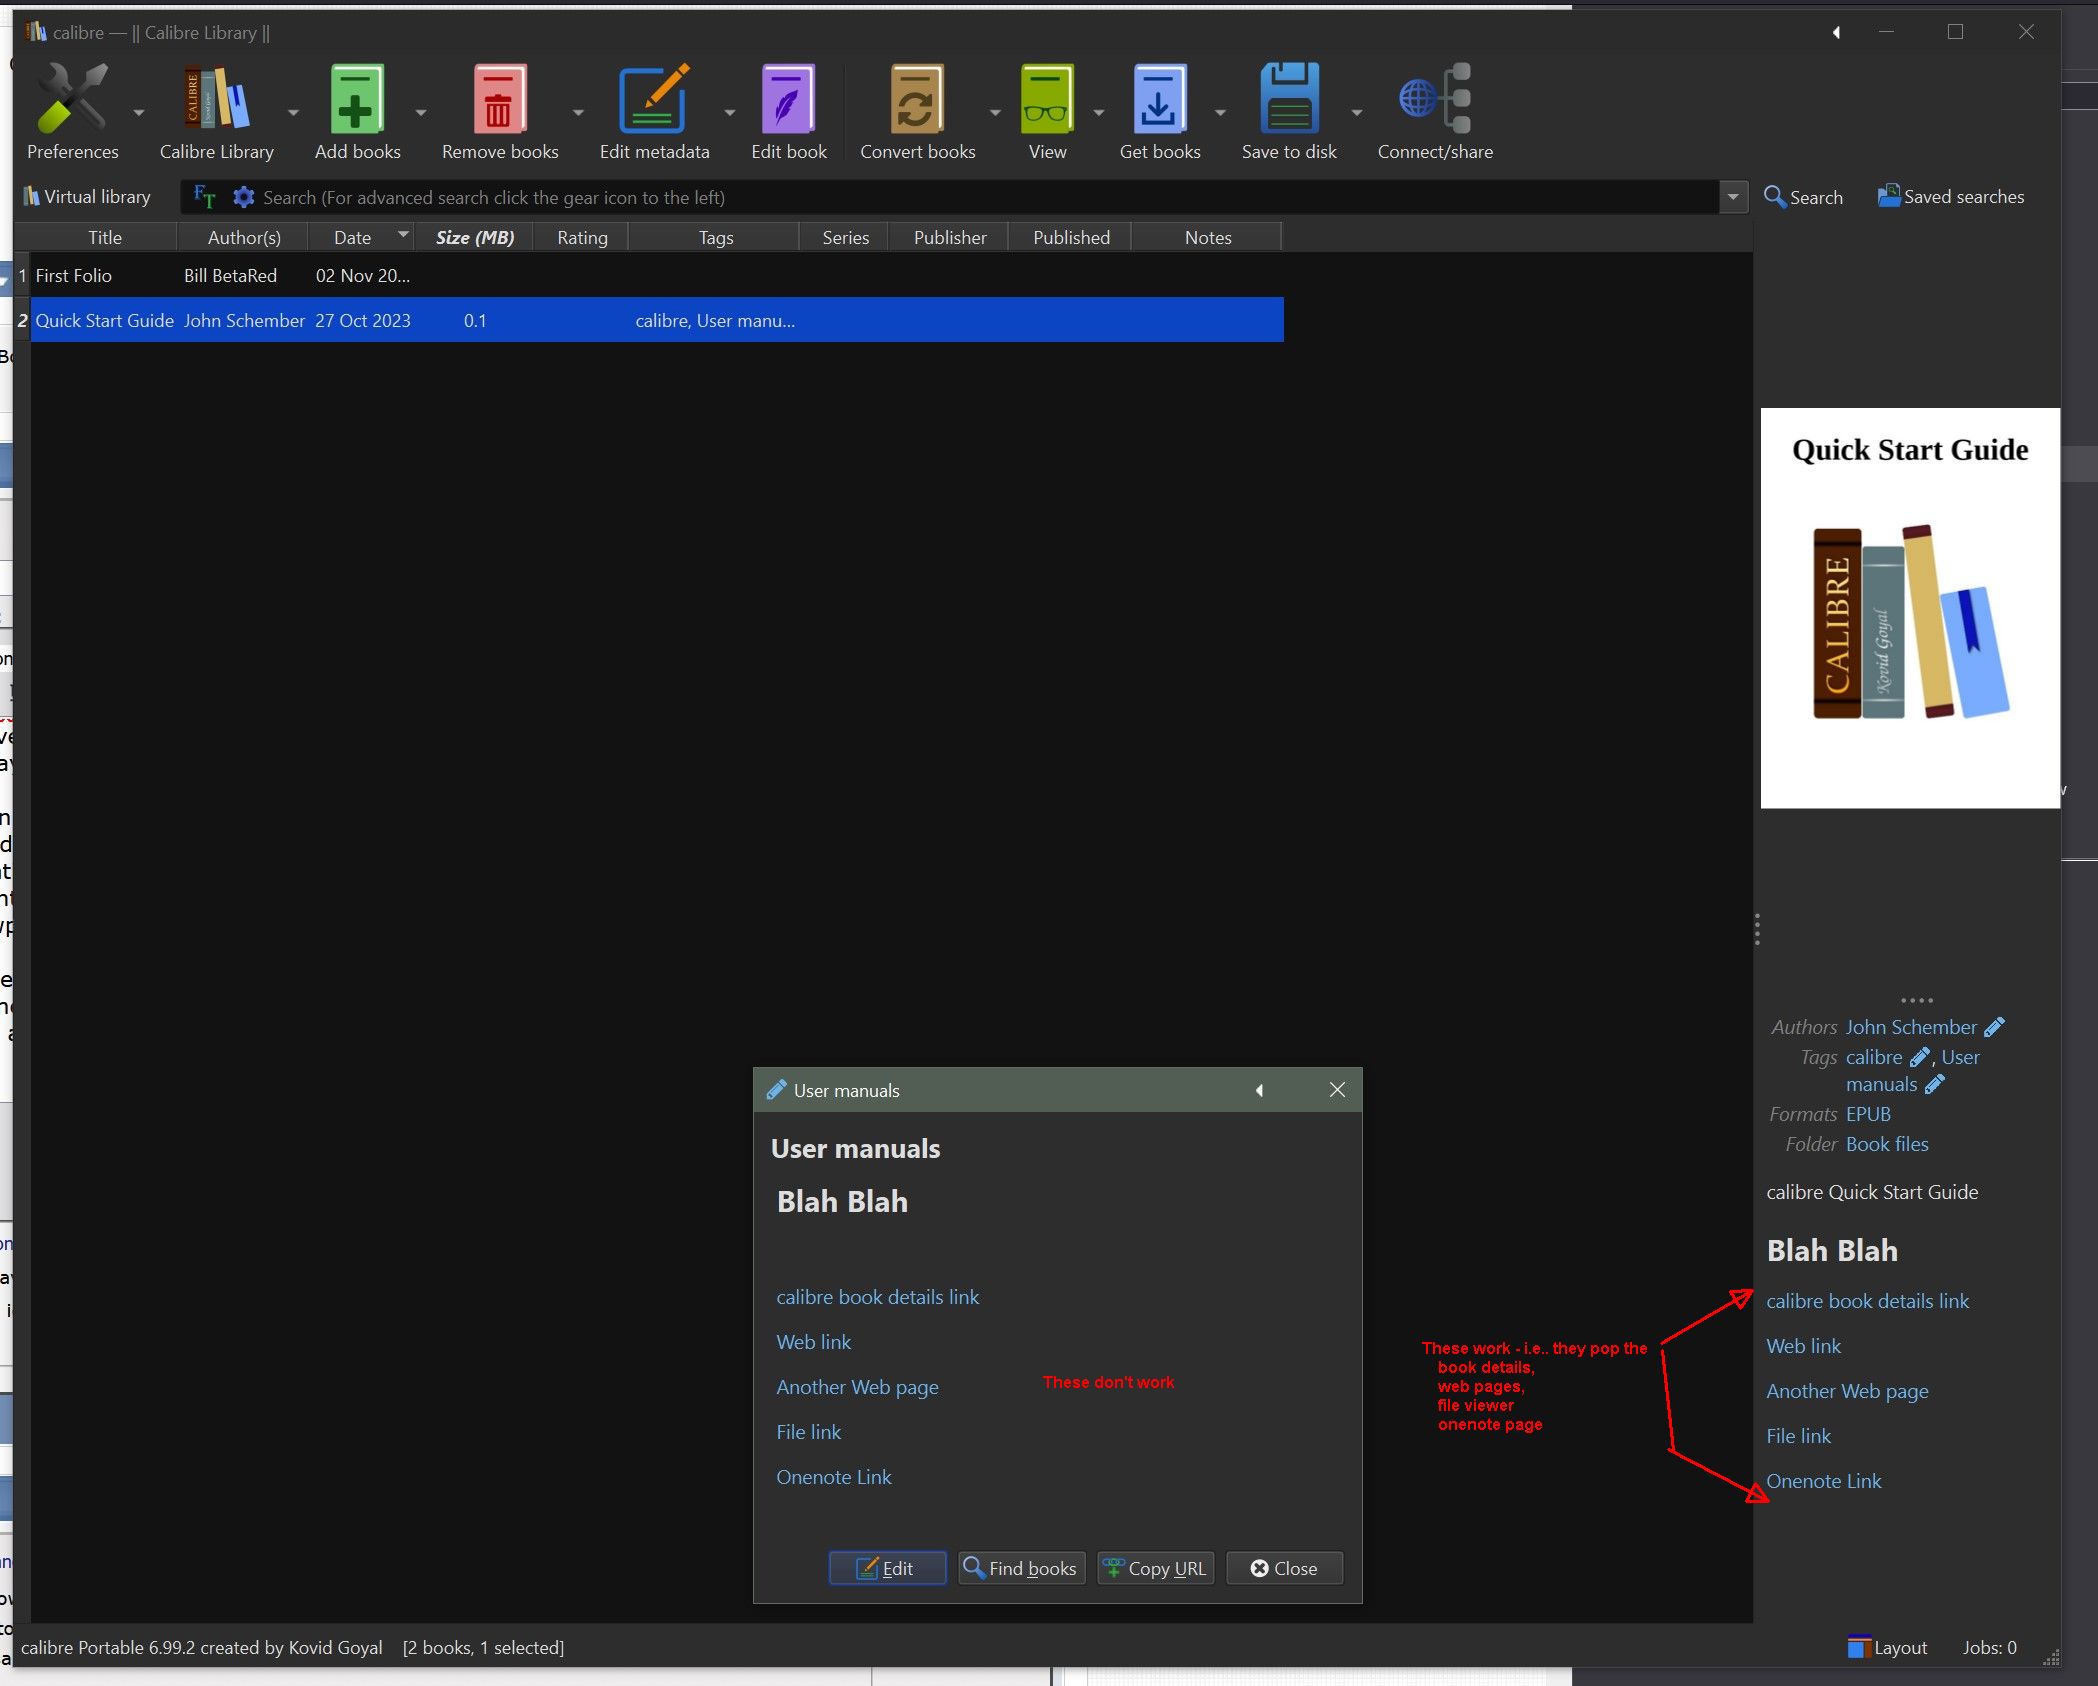Screen dimensions: 2098x1686
Task: Expand the View button dropdown arrow
Action: click(1098, 113)
